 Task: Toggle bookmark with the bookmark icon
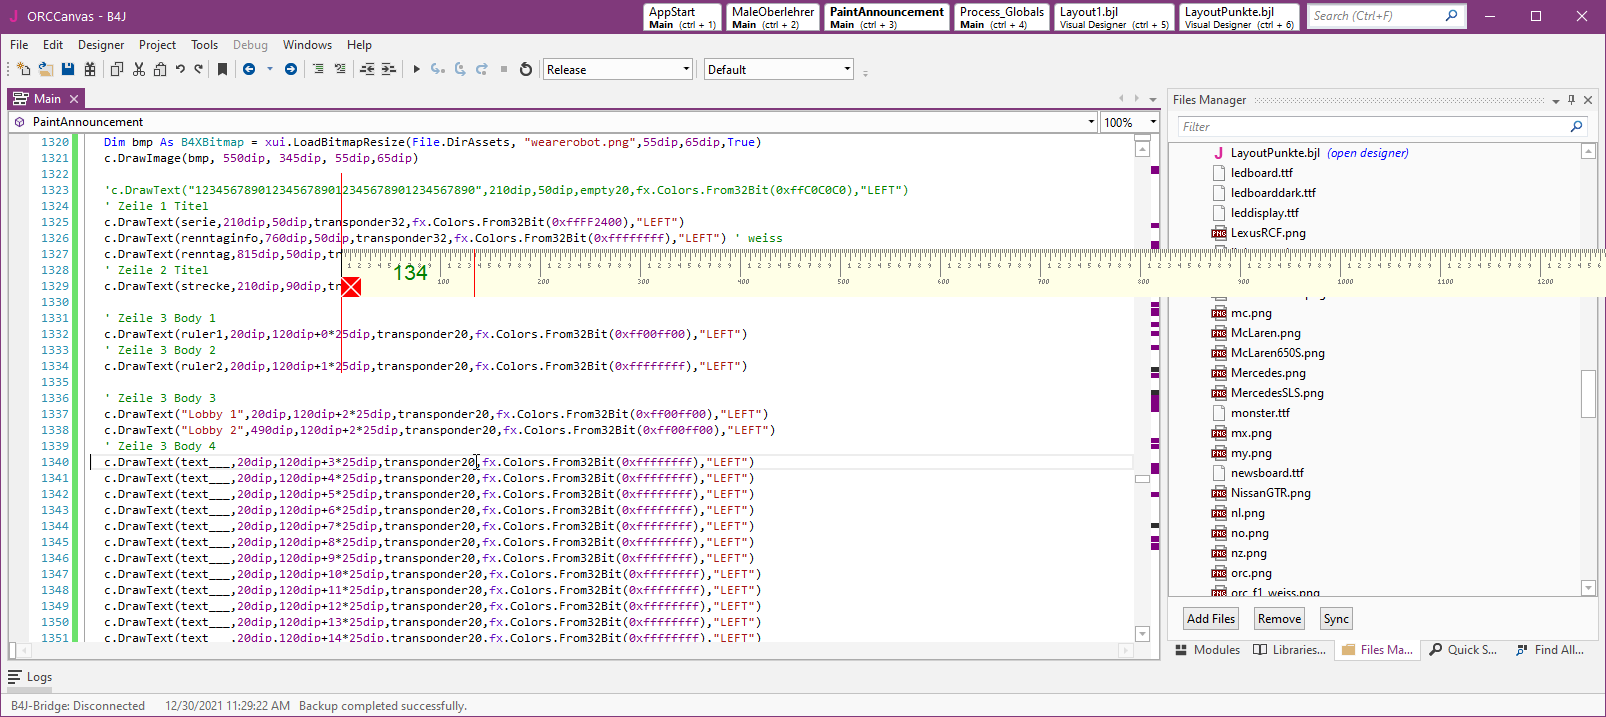222,69
